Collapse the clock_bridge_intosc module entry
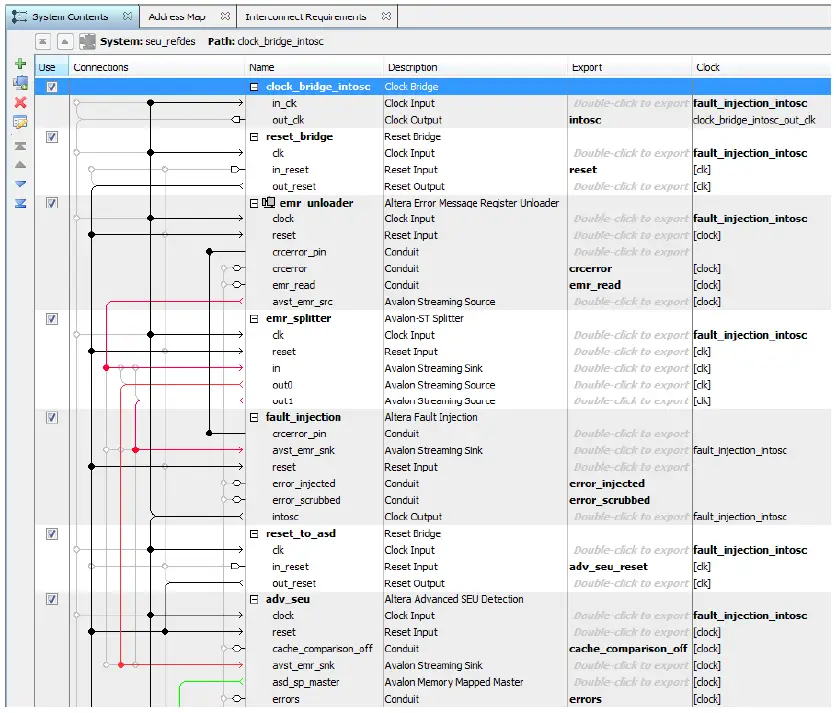836x713 pixels. [x=254, y=87]
